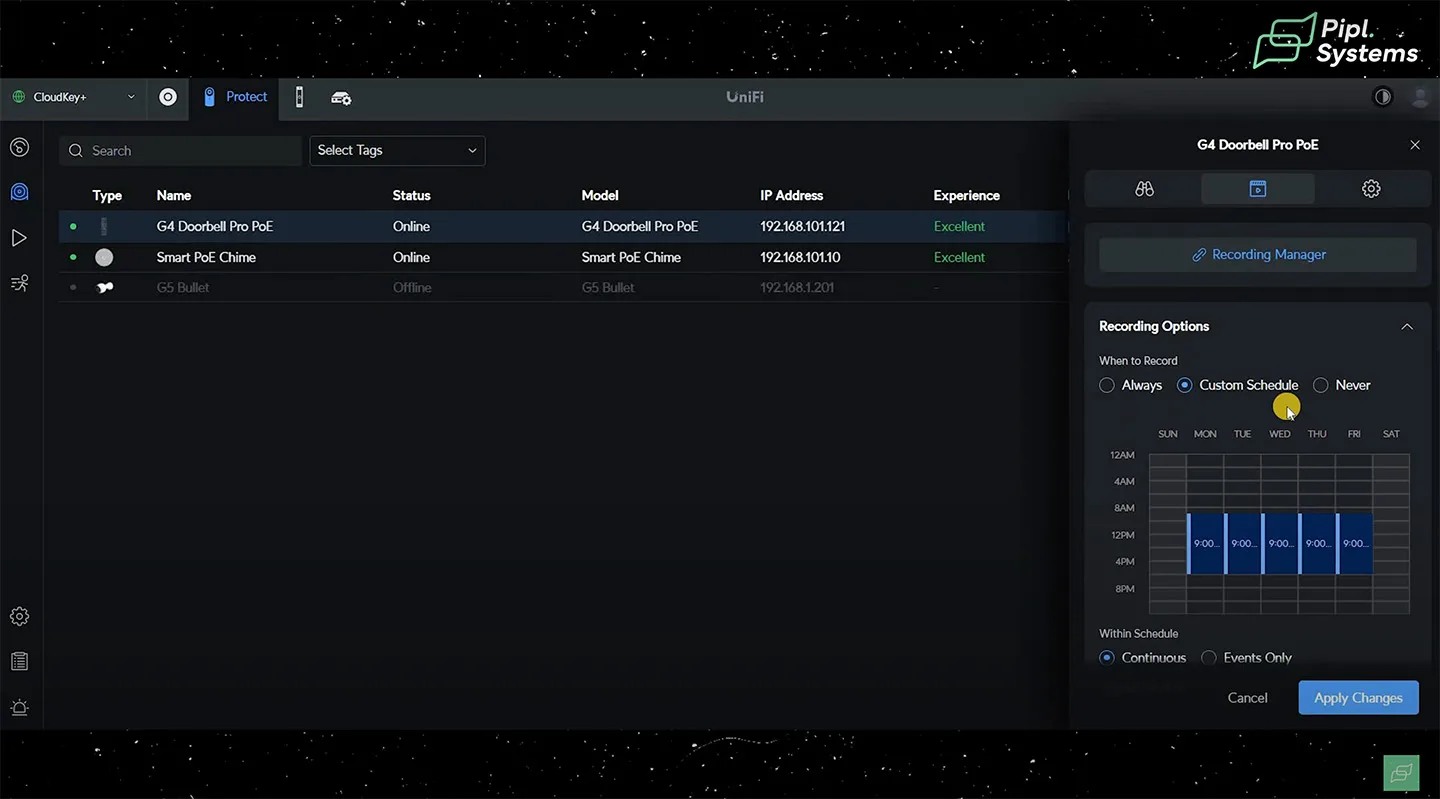The height and width of the screenshot is (799, 1440).
Task: Switch to the device settings gear tab
Action: tap(1371, 189)
